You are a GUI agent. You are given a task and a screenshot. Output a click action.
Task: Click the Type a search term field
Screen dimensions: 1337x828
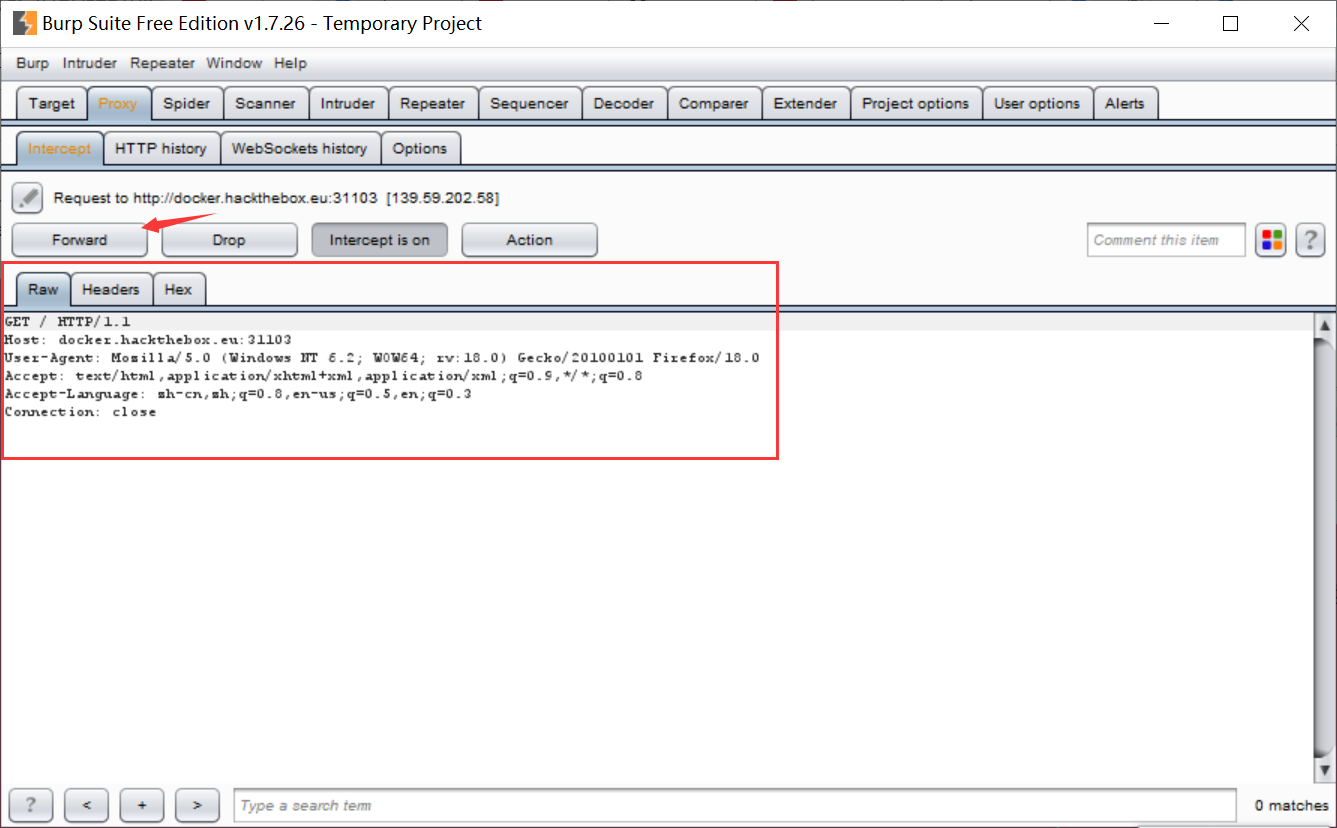pos(735,805)
